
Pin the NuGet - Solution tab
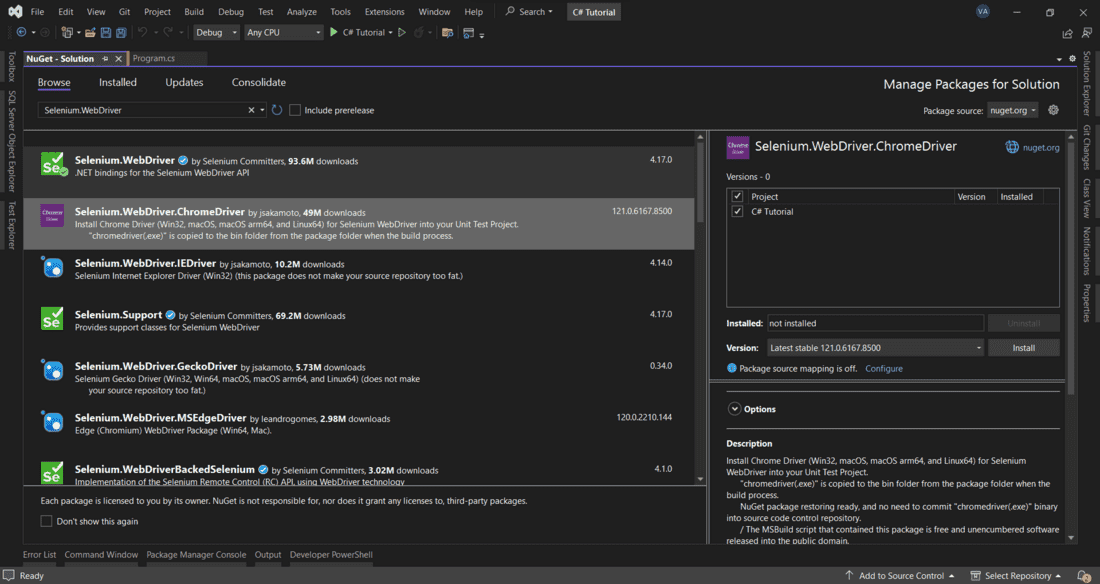click(105, 59)
